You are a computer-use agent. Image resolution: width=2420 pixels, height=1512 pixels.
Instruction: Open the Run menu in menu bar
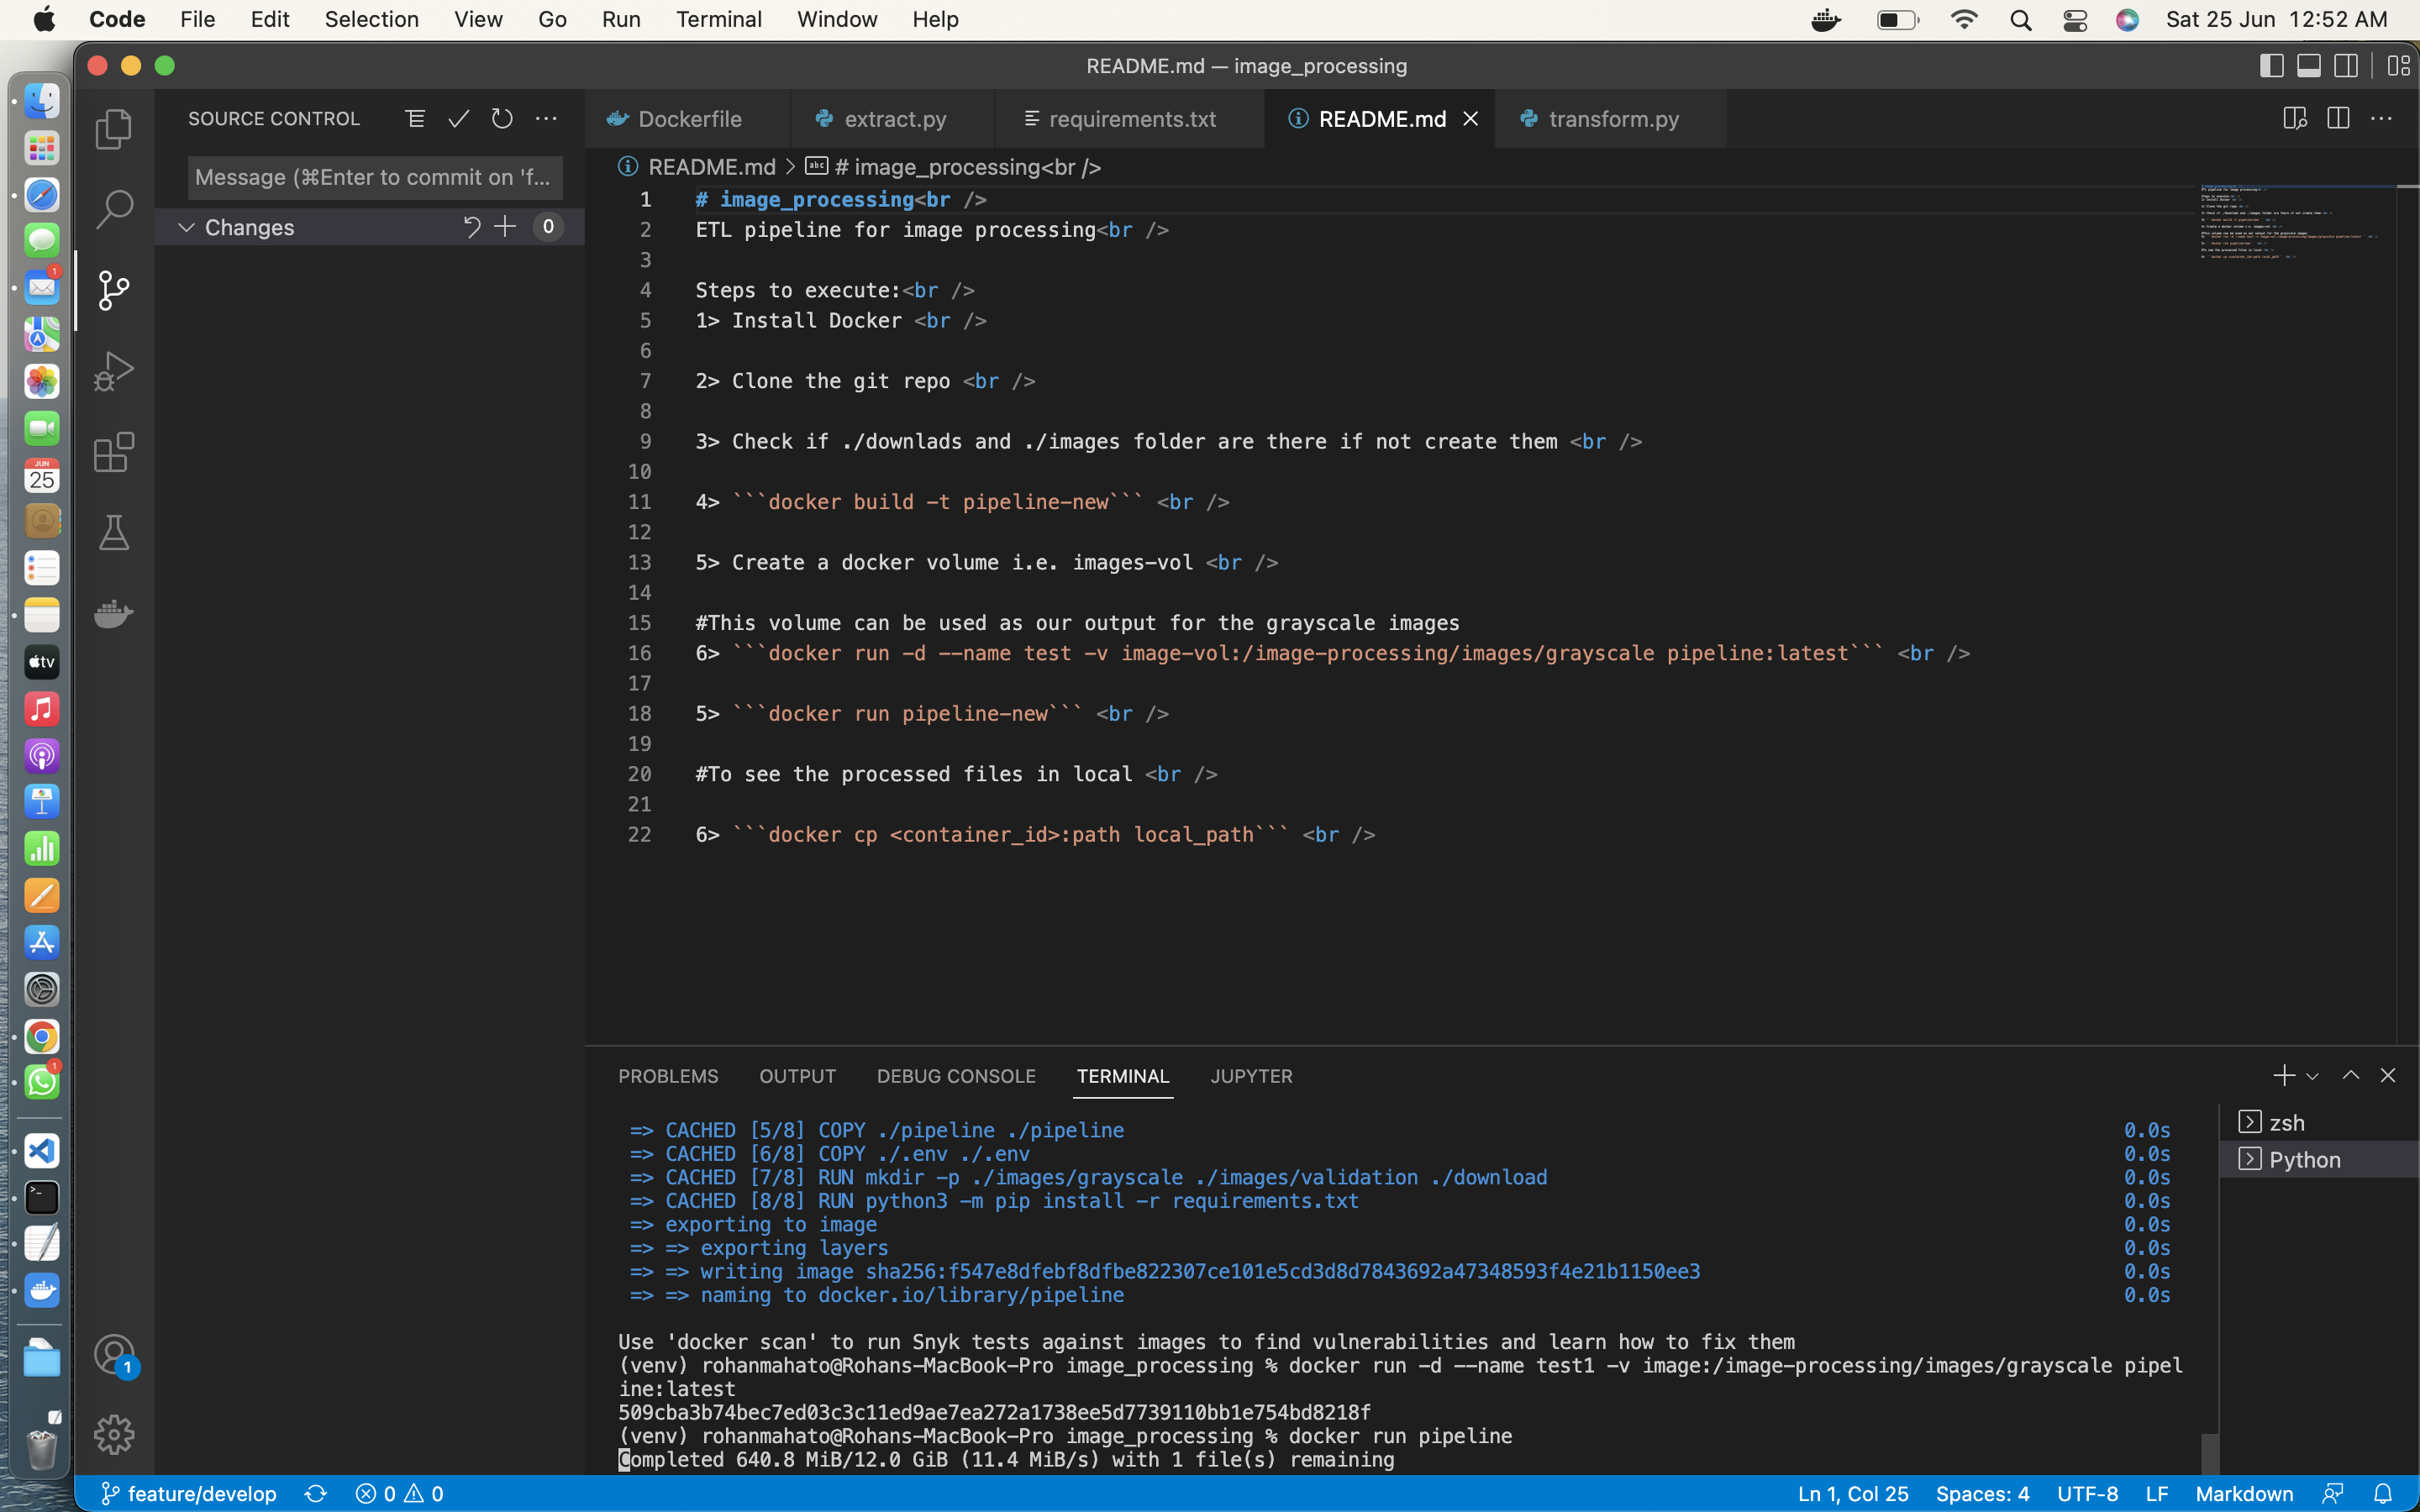click(620, 20)
